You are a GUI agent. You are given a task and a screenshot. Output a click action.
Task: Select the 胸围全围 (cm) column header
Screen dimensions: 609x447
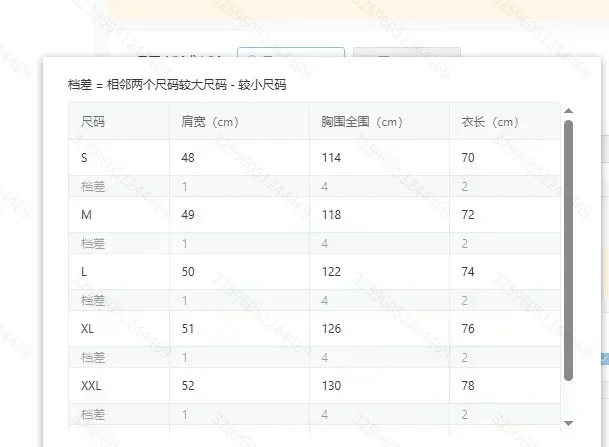[x=362, y=122]
